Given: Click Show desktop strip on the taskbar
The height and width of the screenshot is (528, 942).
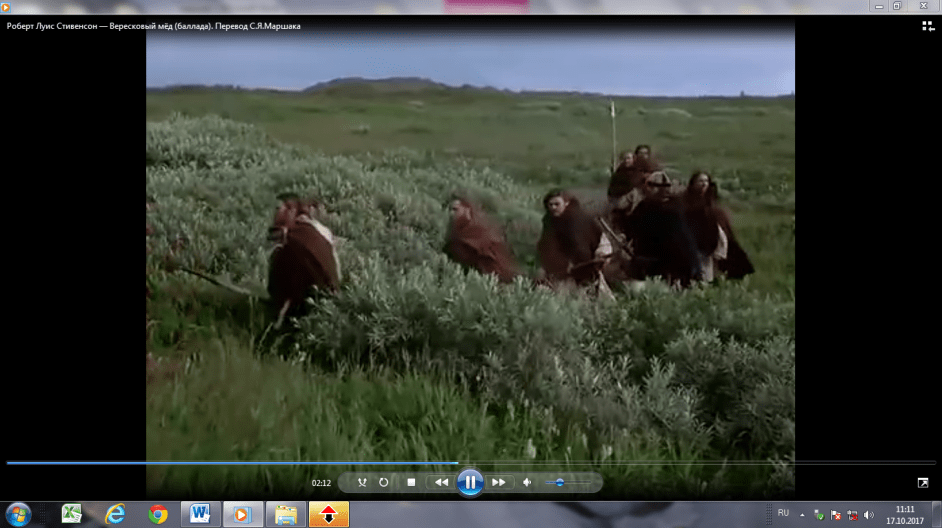Looking at the screenshot, I should tap(937, 515).
